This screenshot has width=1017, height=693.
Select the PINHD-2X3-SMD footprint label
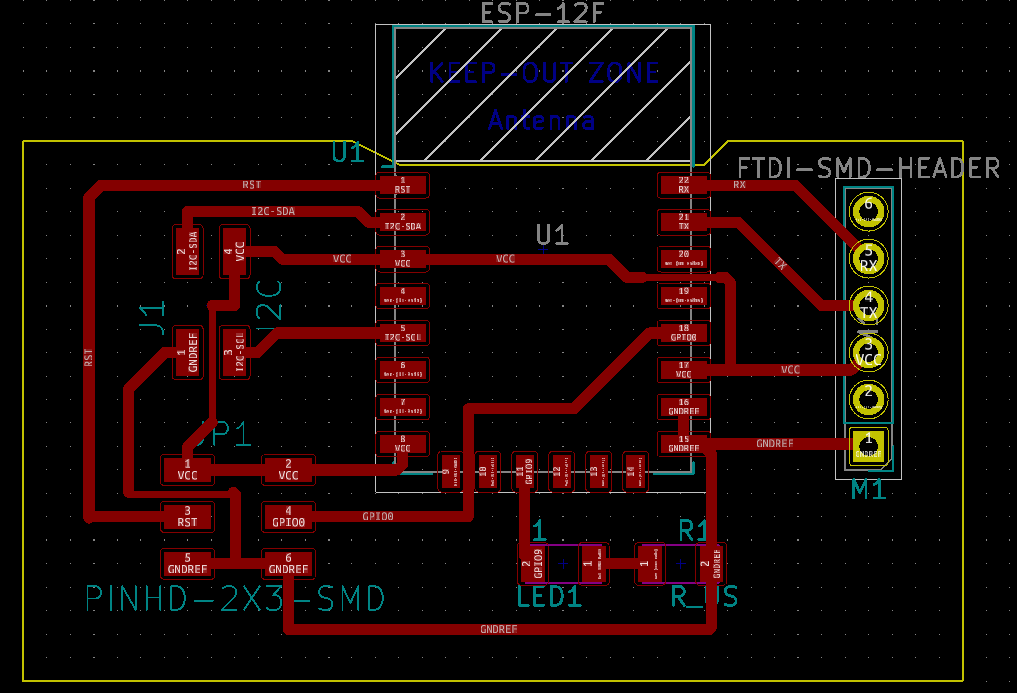[x=235, y=599]
